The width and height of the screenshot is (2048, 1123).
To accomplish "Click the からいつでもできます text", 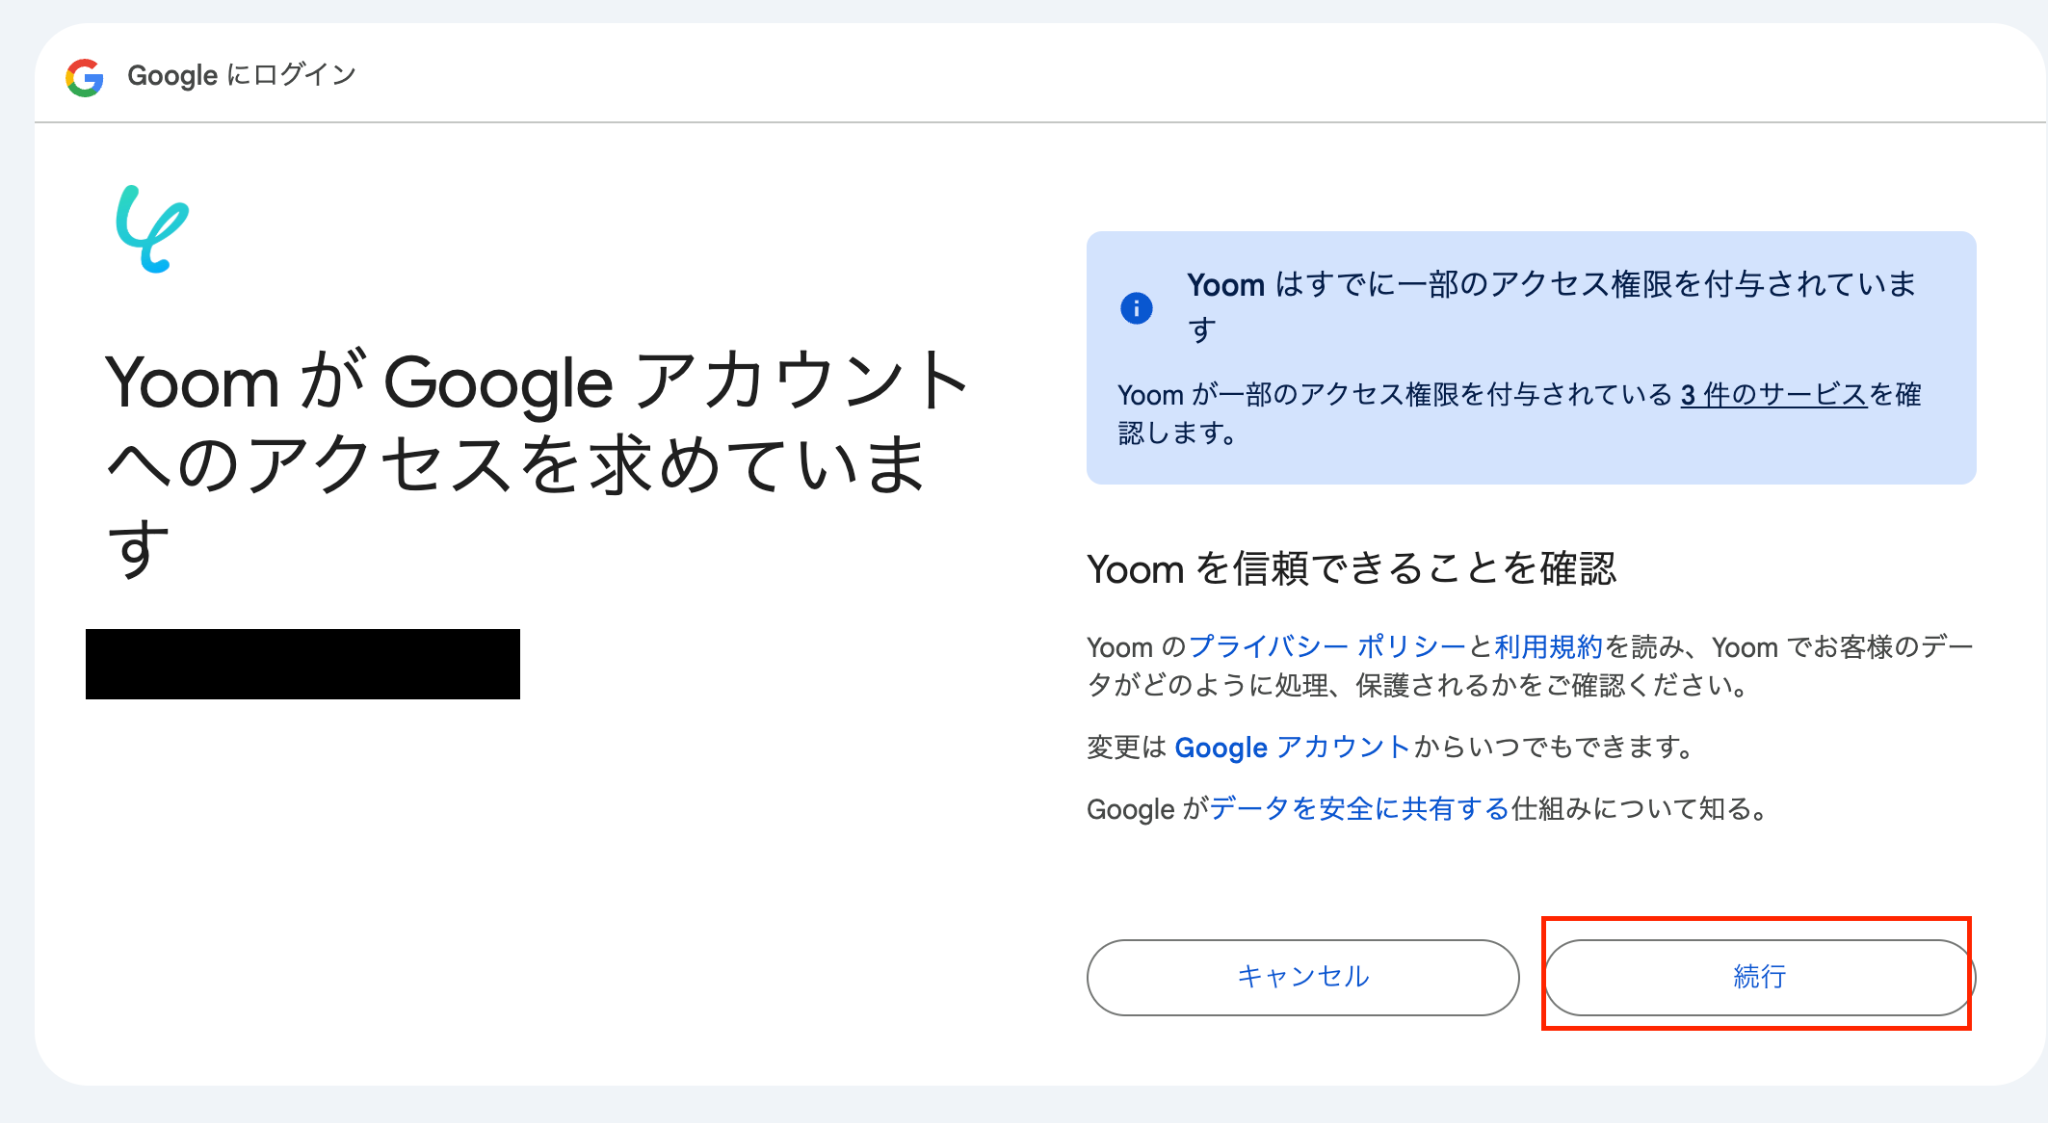I will pos(1552,747).
